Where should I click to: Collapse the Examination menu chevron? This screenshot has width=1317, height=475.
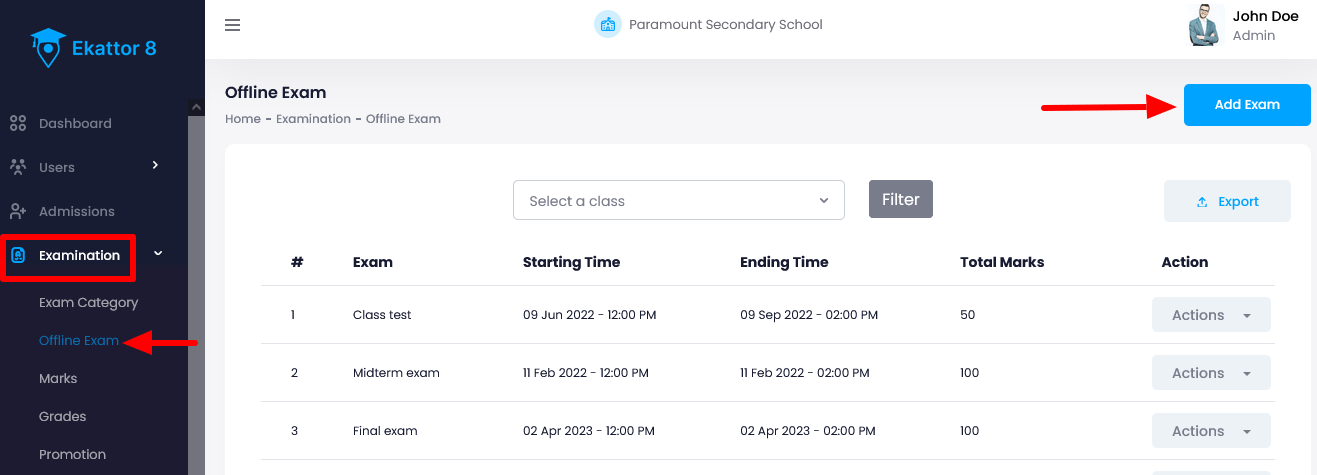[158, 254]
